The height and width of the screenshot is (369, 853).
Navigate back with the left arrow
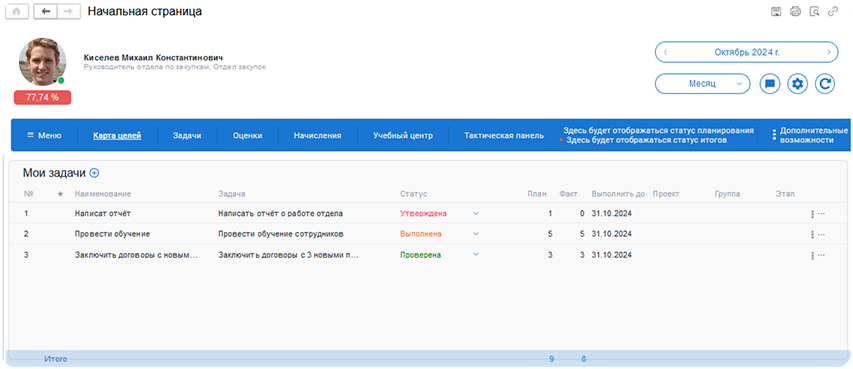click(x=45, y=11)
